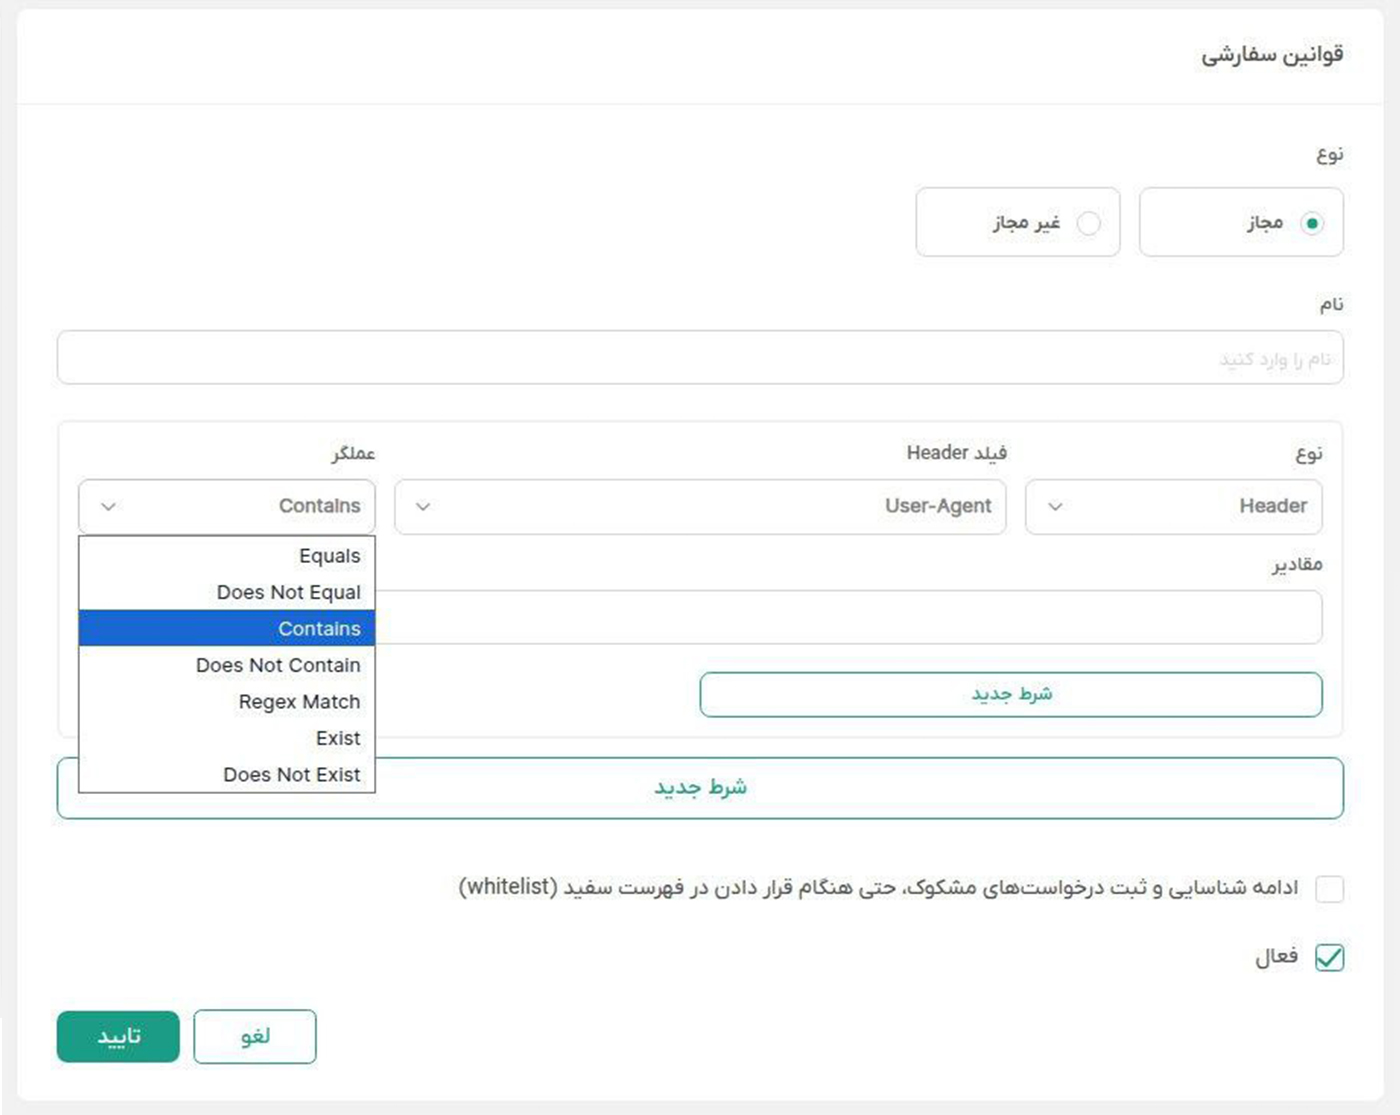
Task: Open the User-Agent header field dropdown
Action: pos(700,507)
